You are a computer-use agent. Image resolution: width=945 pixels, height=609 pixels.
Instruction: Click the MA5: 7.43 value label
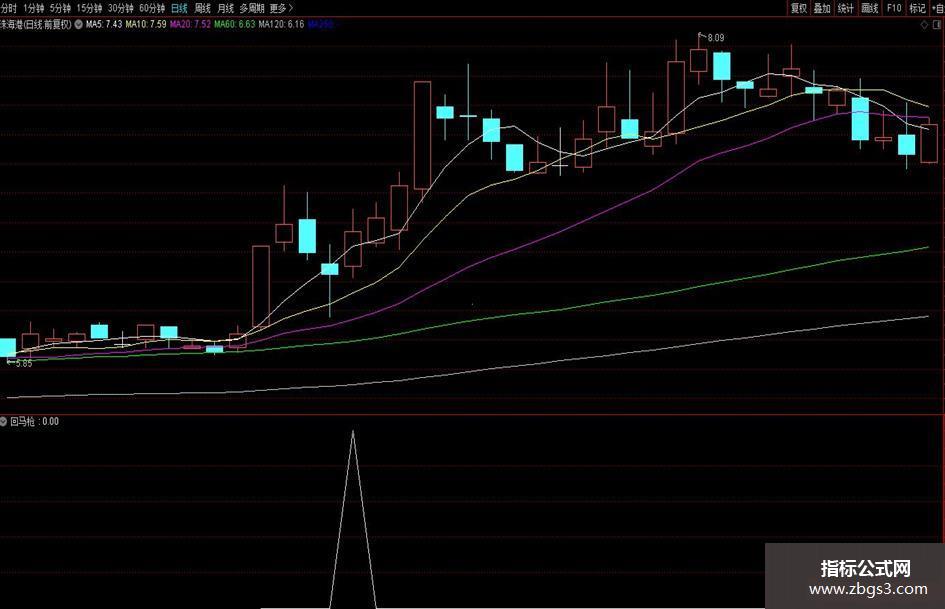[104, 25]
